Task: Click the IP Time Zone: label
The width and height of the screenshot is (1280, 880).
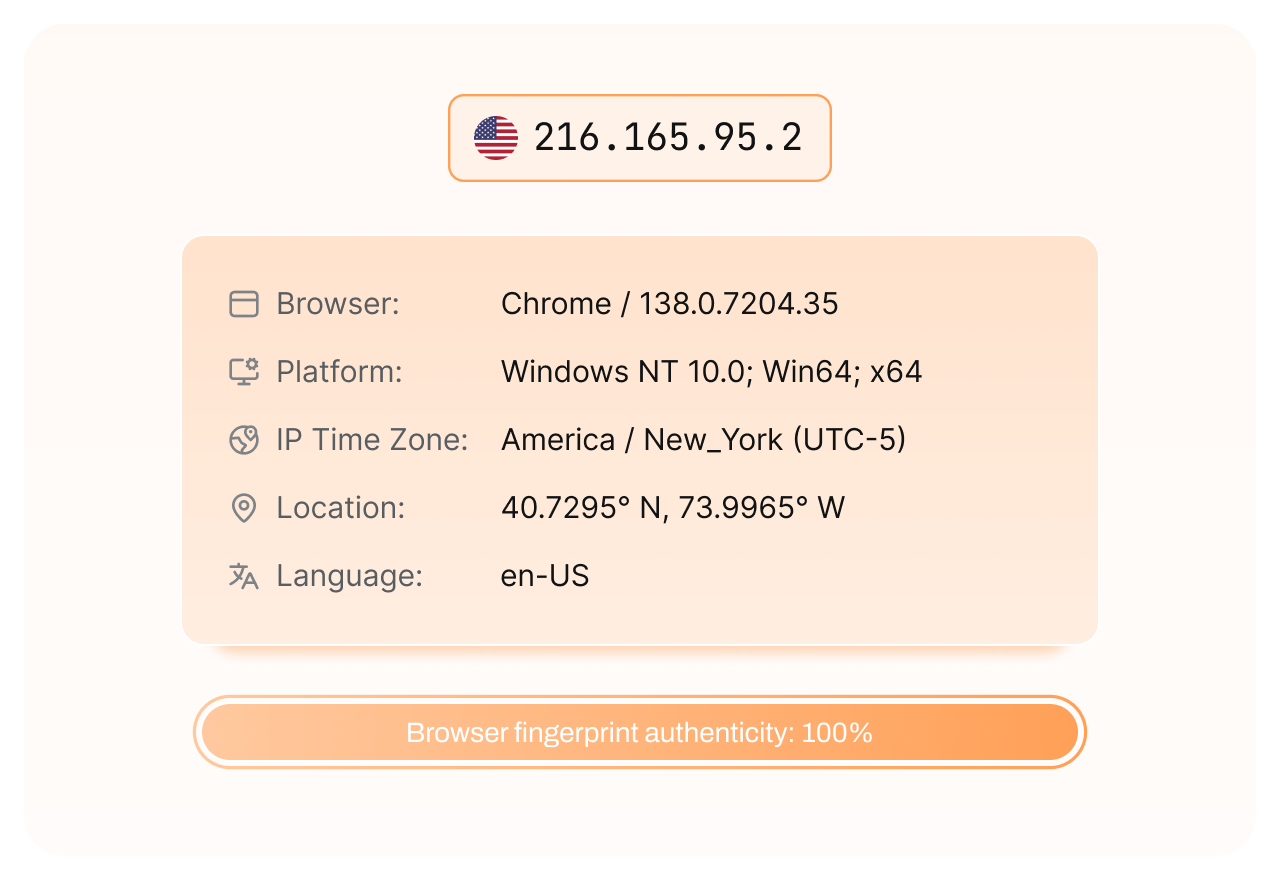Action: tap(372, 440)
